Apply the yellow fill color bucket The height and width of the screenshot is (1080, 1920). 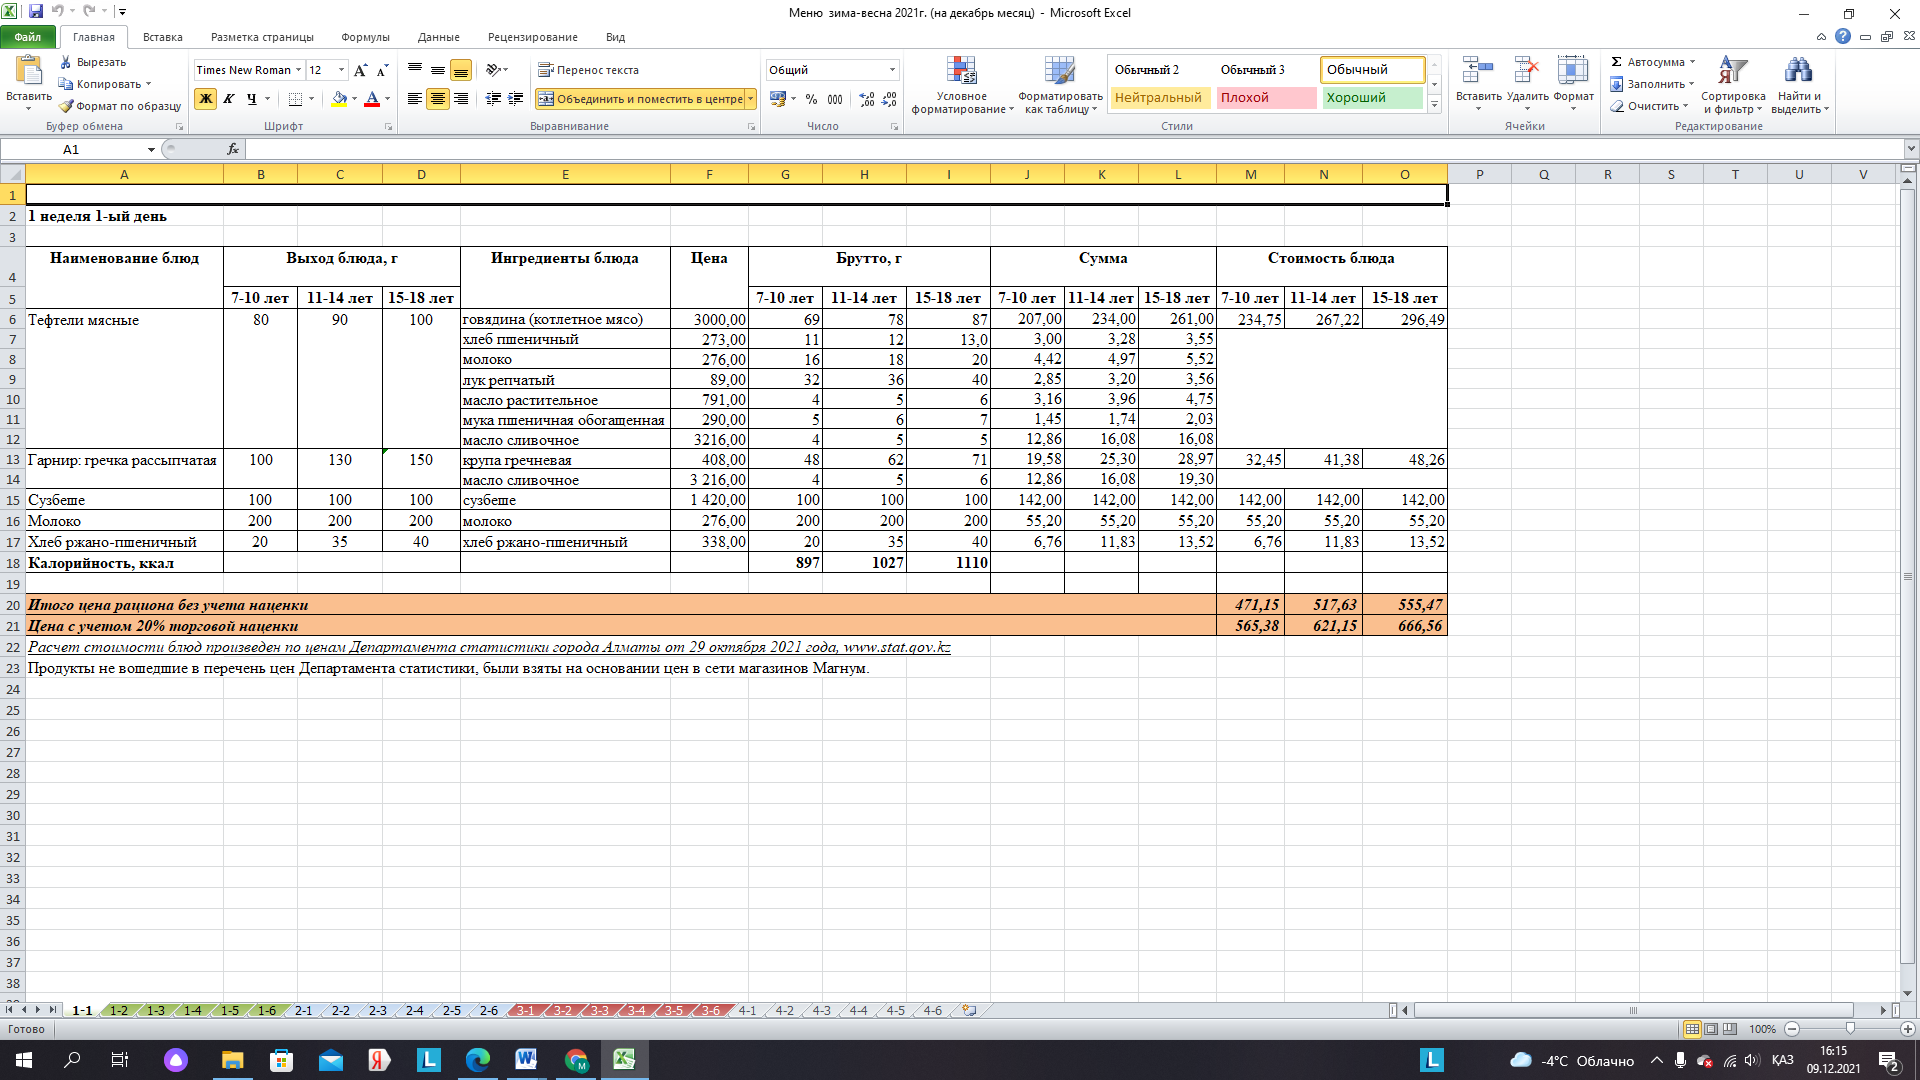point(339,99)
